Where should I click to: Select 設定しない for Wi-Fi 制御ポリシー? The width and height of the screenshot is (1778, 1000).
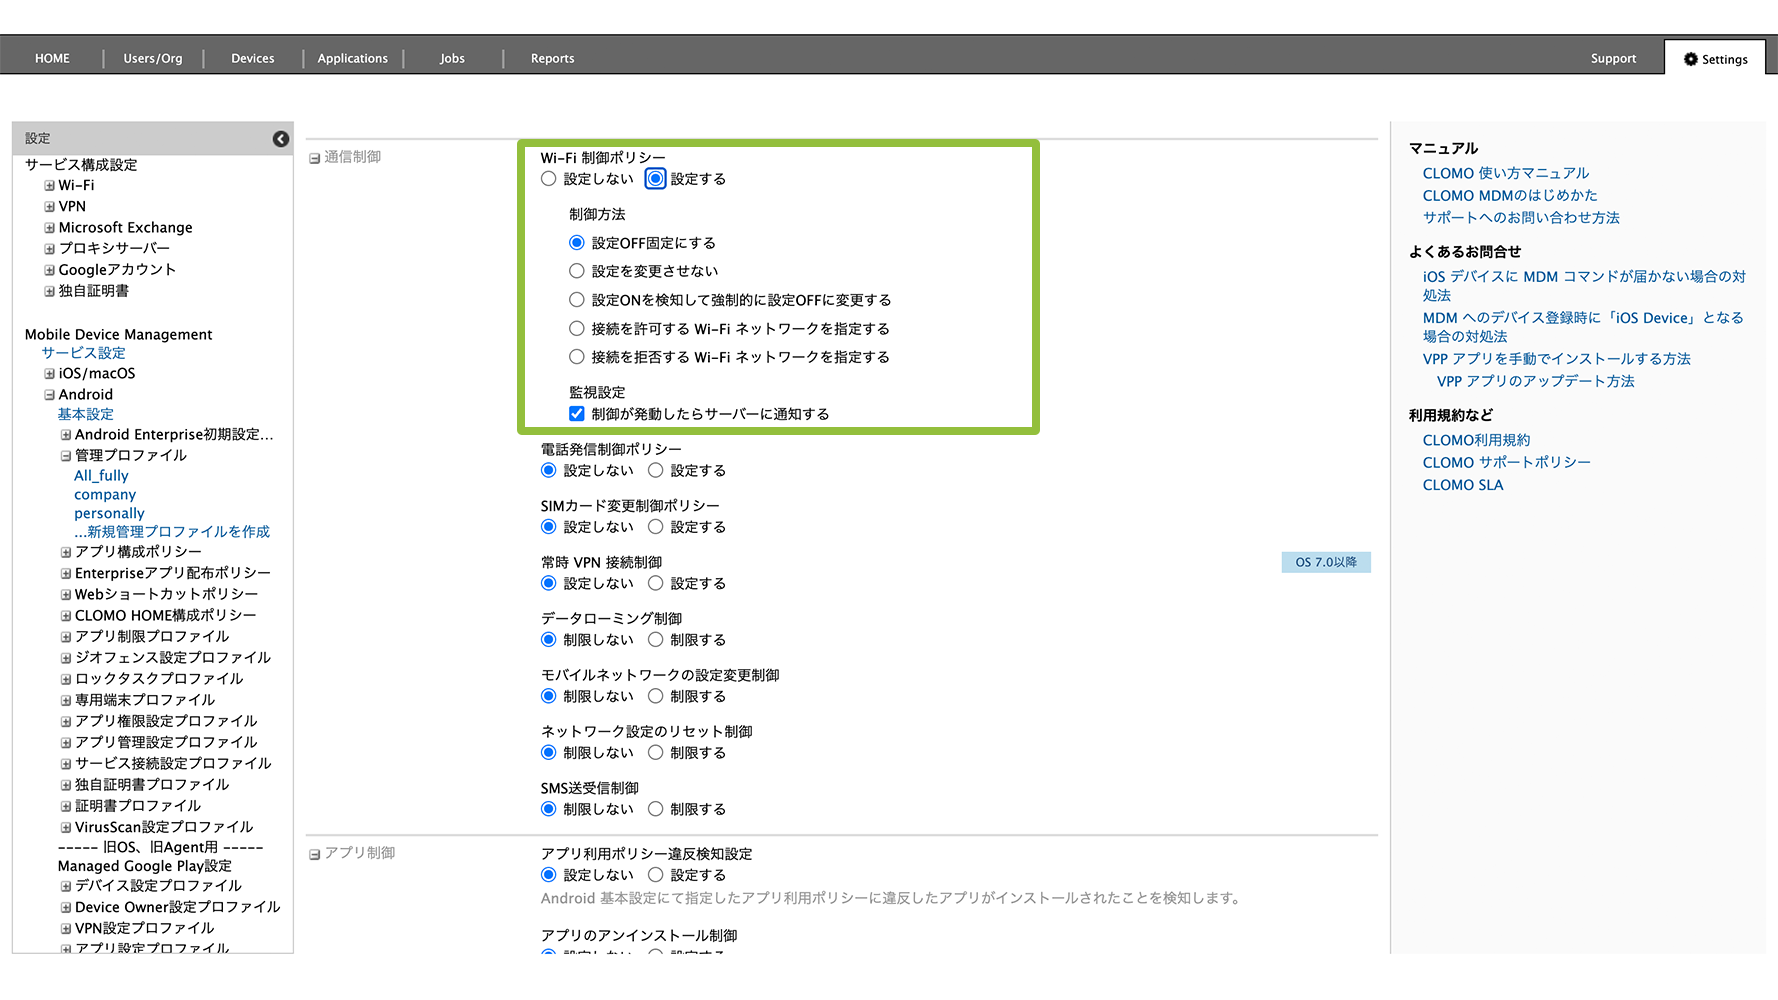pyautogui.click(x=549, y=179)
